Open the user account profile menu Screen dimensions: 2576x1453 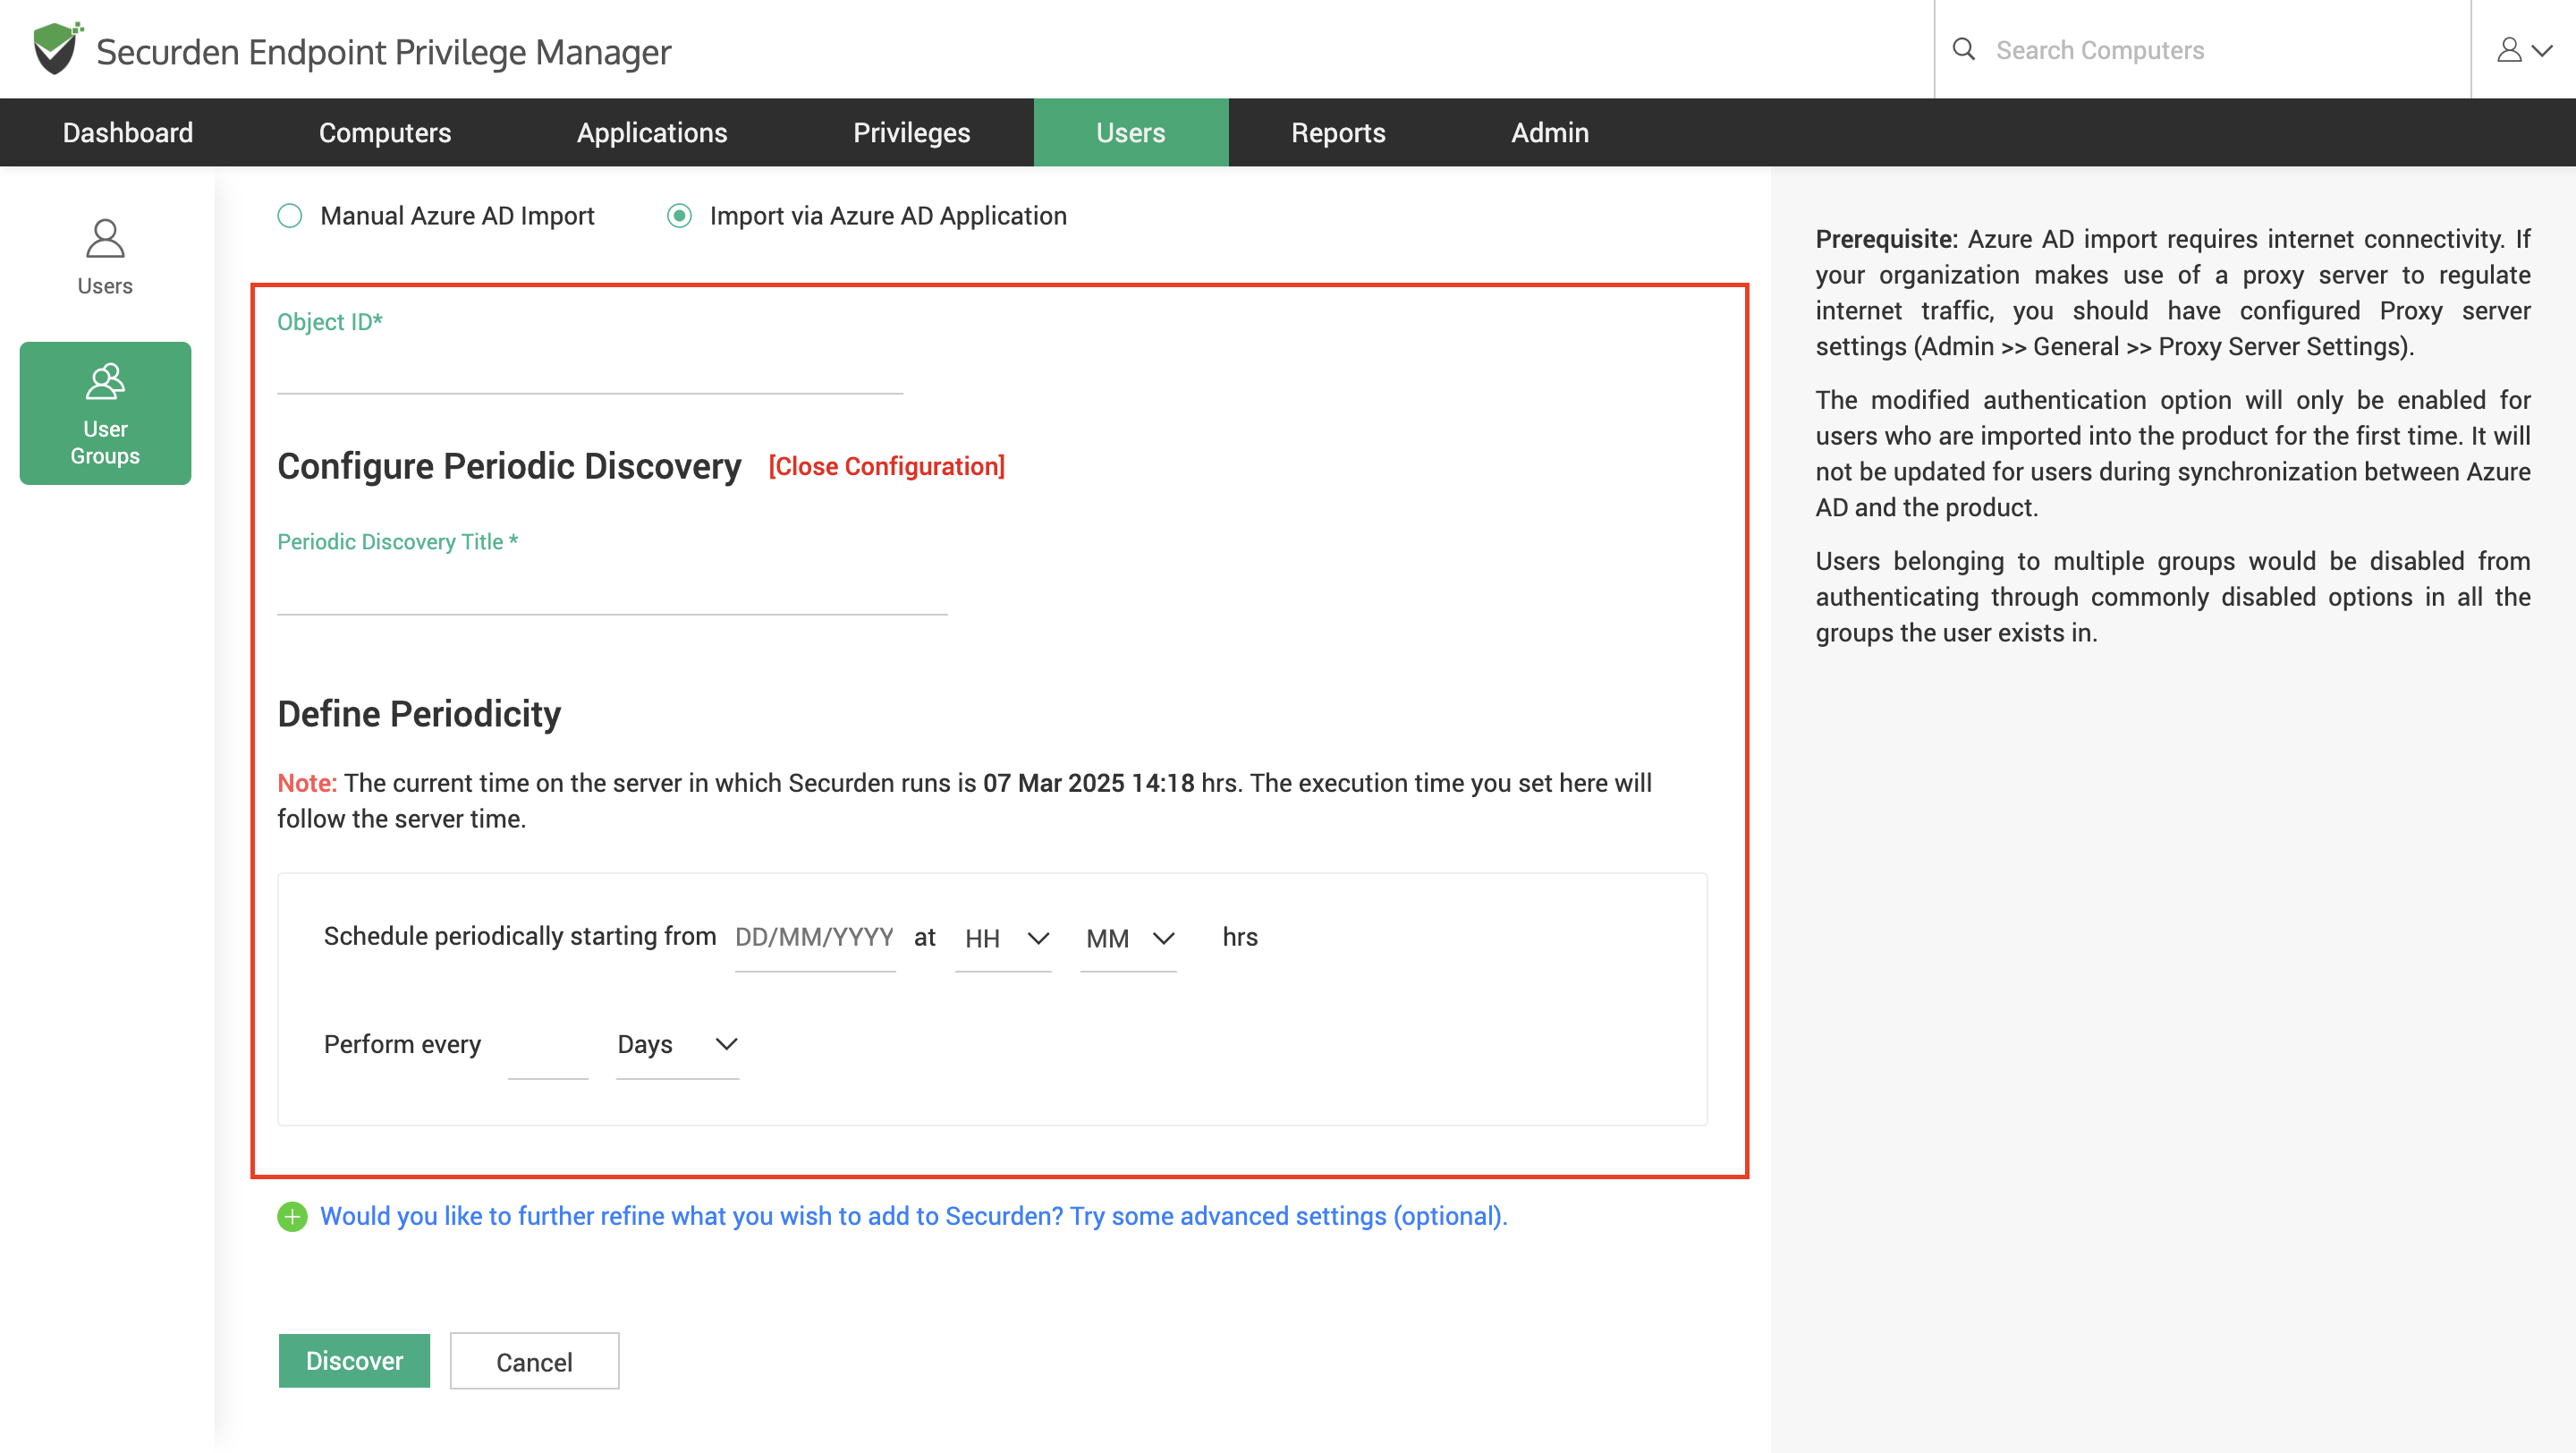pyautogui.click(x=2524, y=49)
